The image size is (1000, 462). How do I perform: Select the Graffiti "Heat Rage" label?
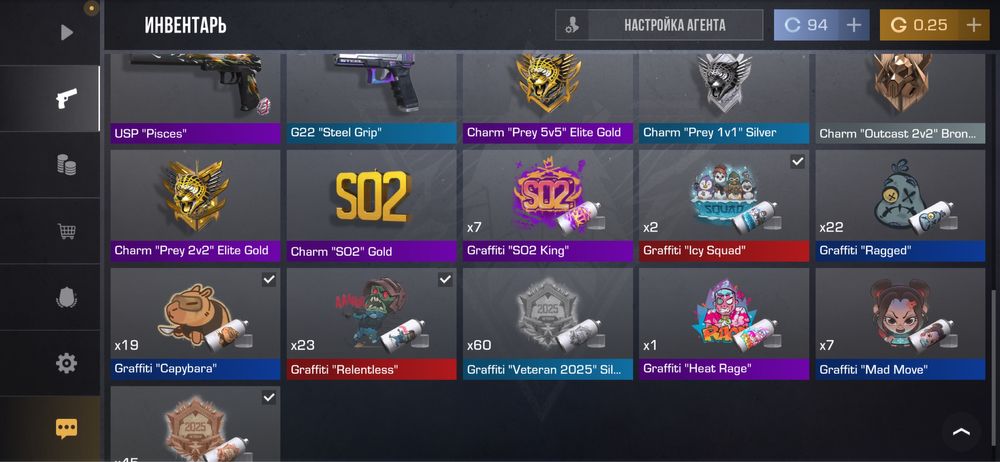pyautogui.click(x=696, y=369)
